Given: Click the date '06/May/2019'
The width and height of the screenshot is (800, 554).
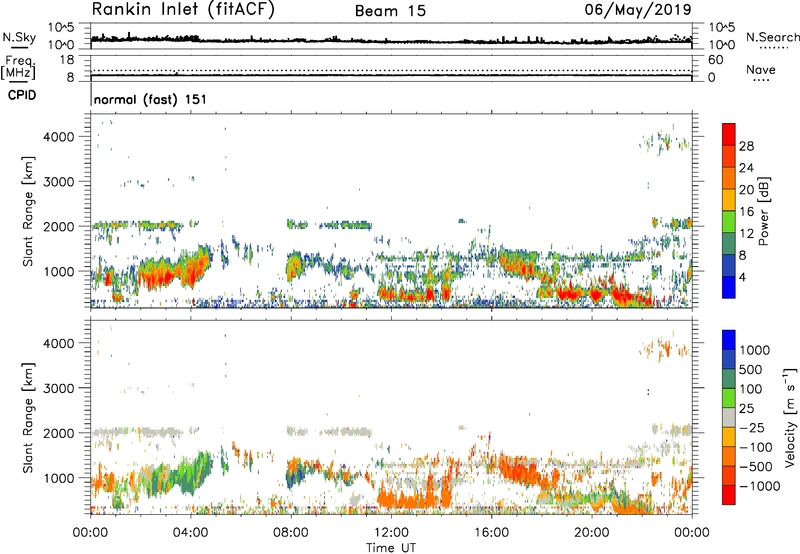Looking at the screenshot, I should click(x=638, y=9).
